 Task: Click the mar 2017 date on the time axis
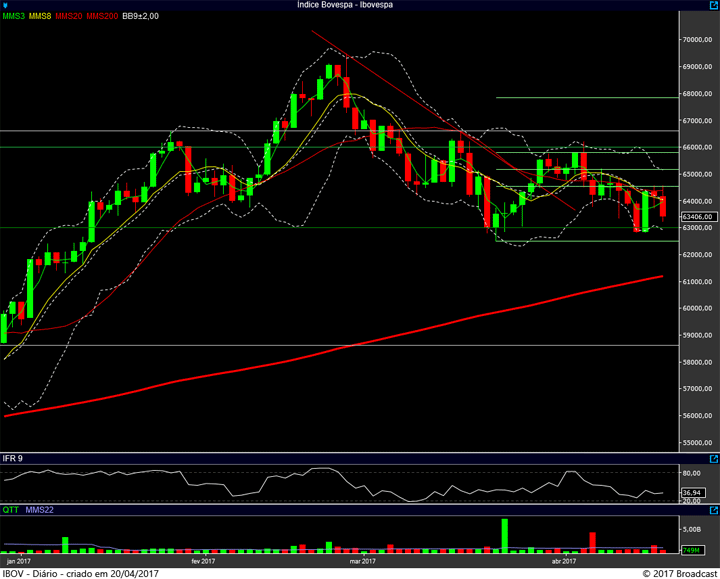[x=361, y=561]
